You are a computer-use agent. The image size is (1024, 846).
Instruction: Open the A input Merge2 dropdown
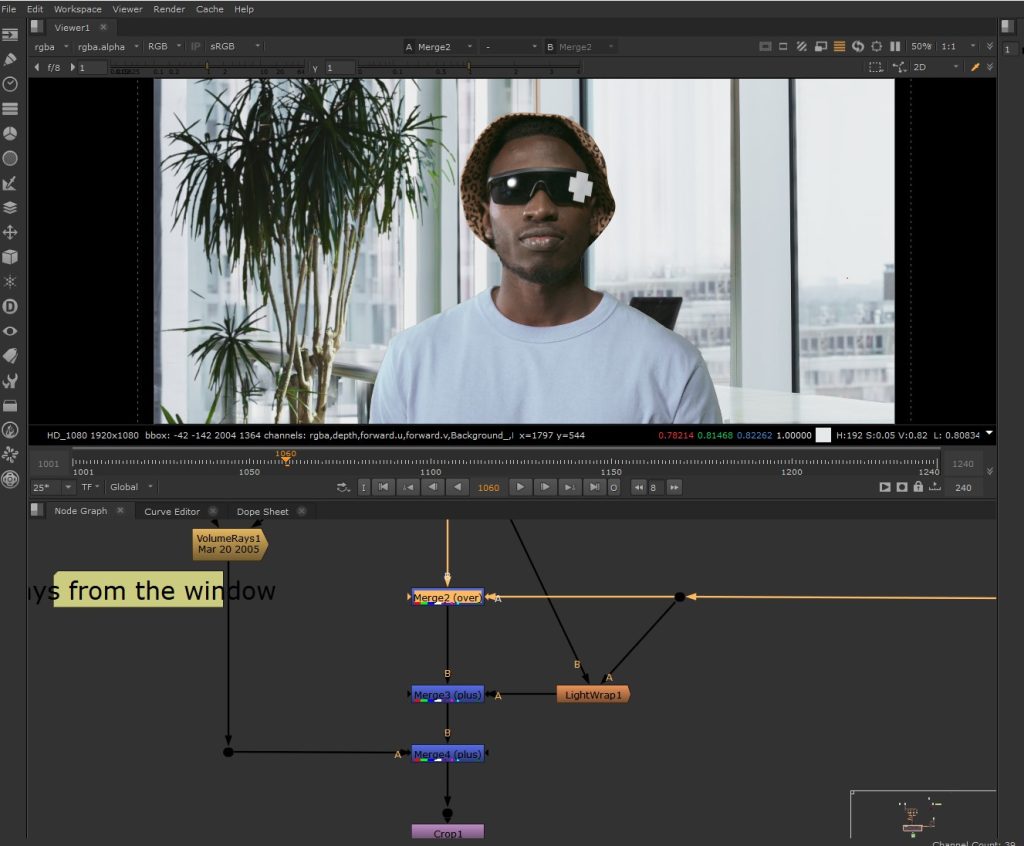click(x=438, y=46)
